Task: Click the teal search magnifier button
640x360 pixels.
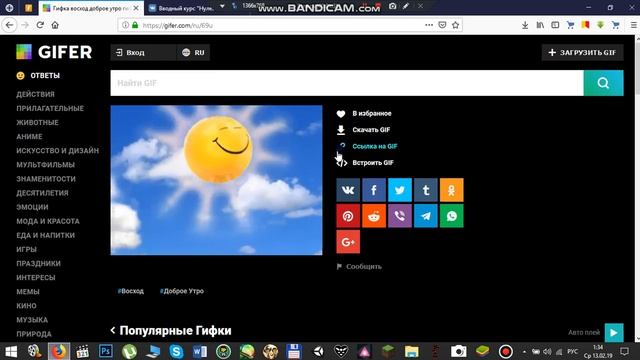Action: [603, 83]
